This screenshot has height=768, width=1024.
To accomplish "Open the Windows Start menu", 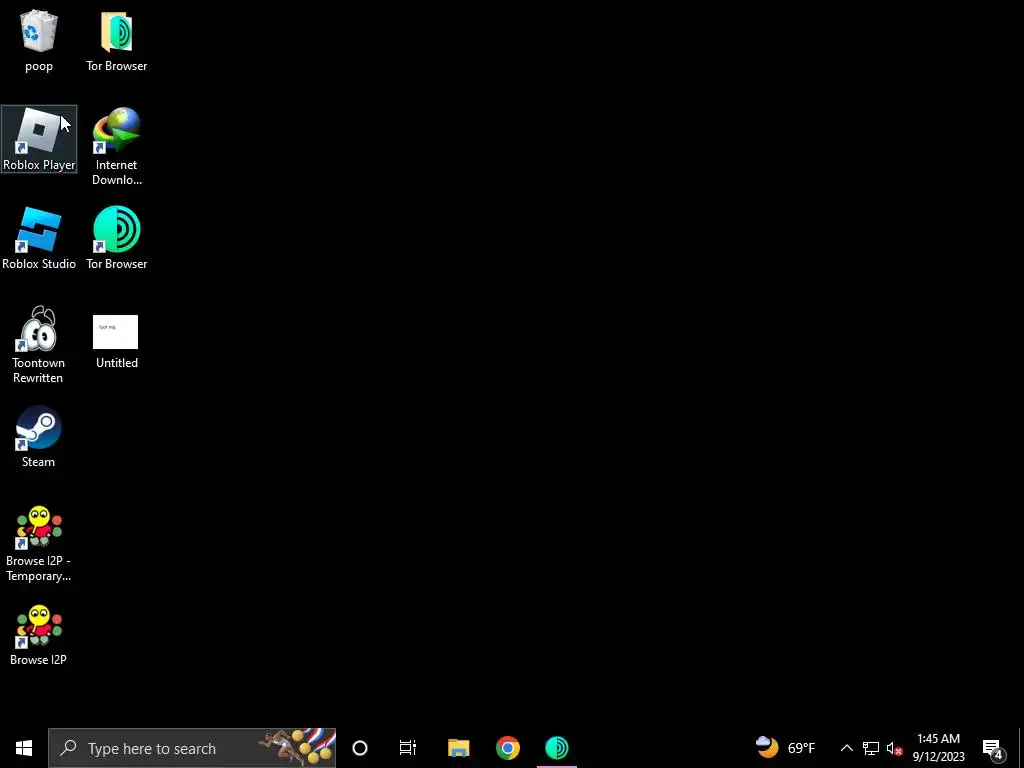I will (x=24, y=748).
